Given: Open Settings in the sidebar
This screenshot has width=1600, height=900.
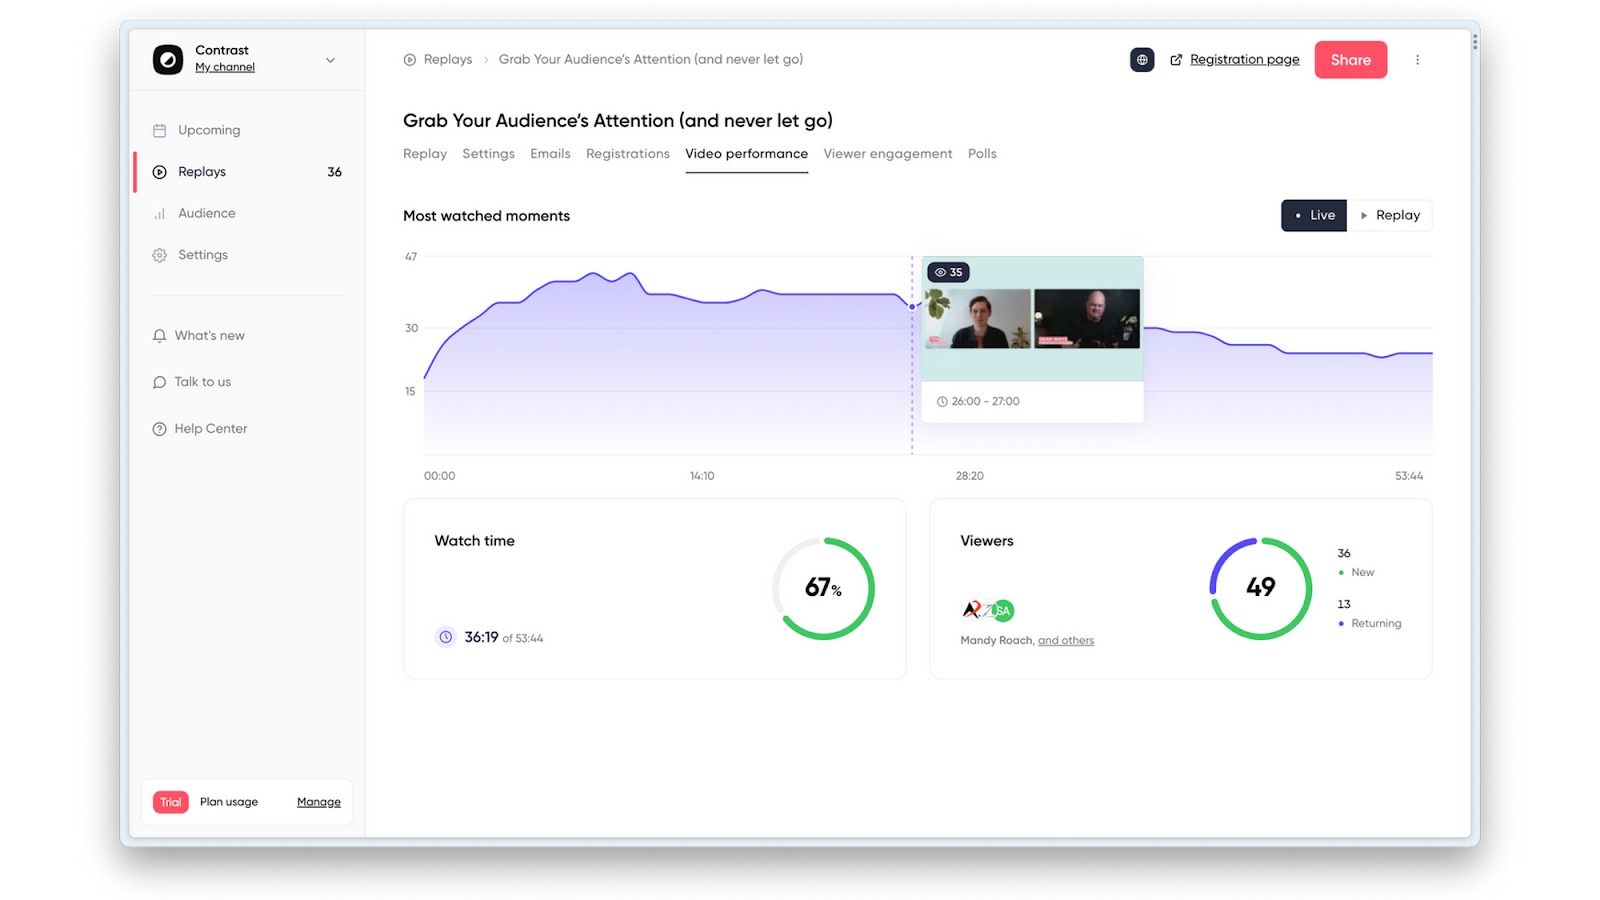Looking at the screenshot, I should coord(203,255).
